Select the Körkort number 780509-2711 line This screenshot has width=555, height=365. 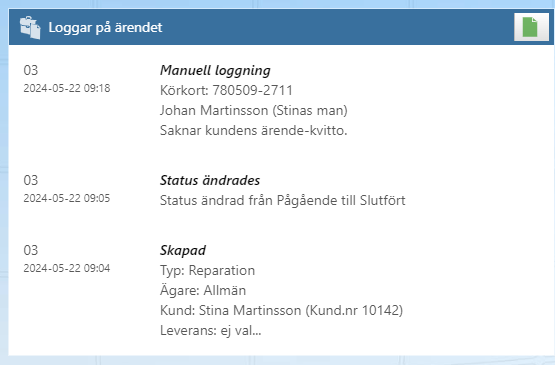click(226, 90)
